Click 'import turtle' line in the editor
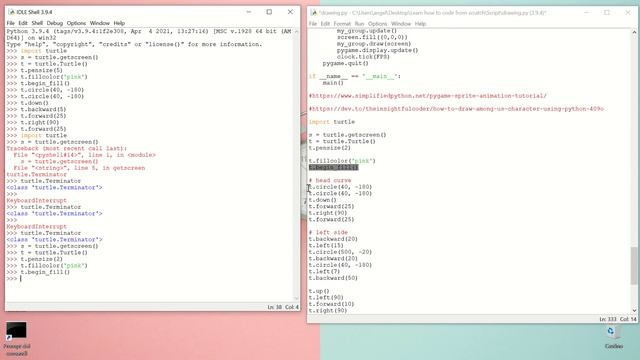The width and height of the screenshot is (640, 360). pos(332,122)
